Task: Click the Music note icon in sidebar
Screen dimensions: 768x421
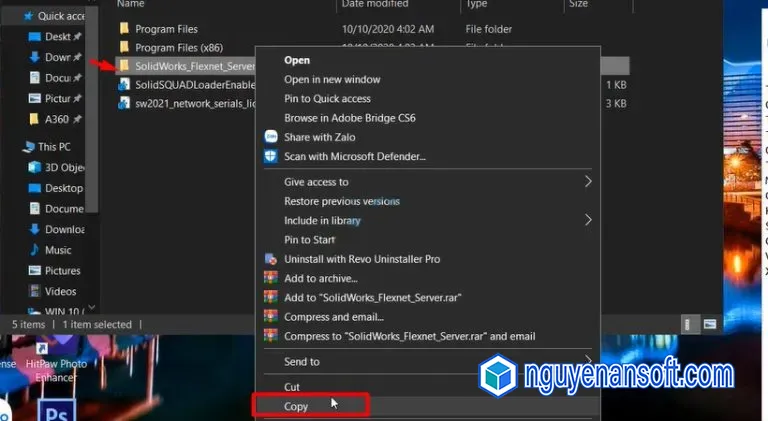Action: (33, 250)
